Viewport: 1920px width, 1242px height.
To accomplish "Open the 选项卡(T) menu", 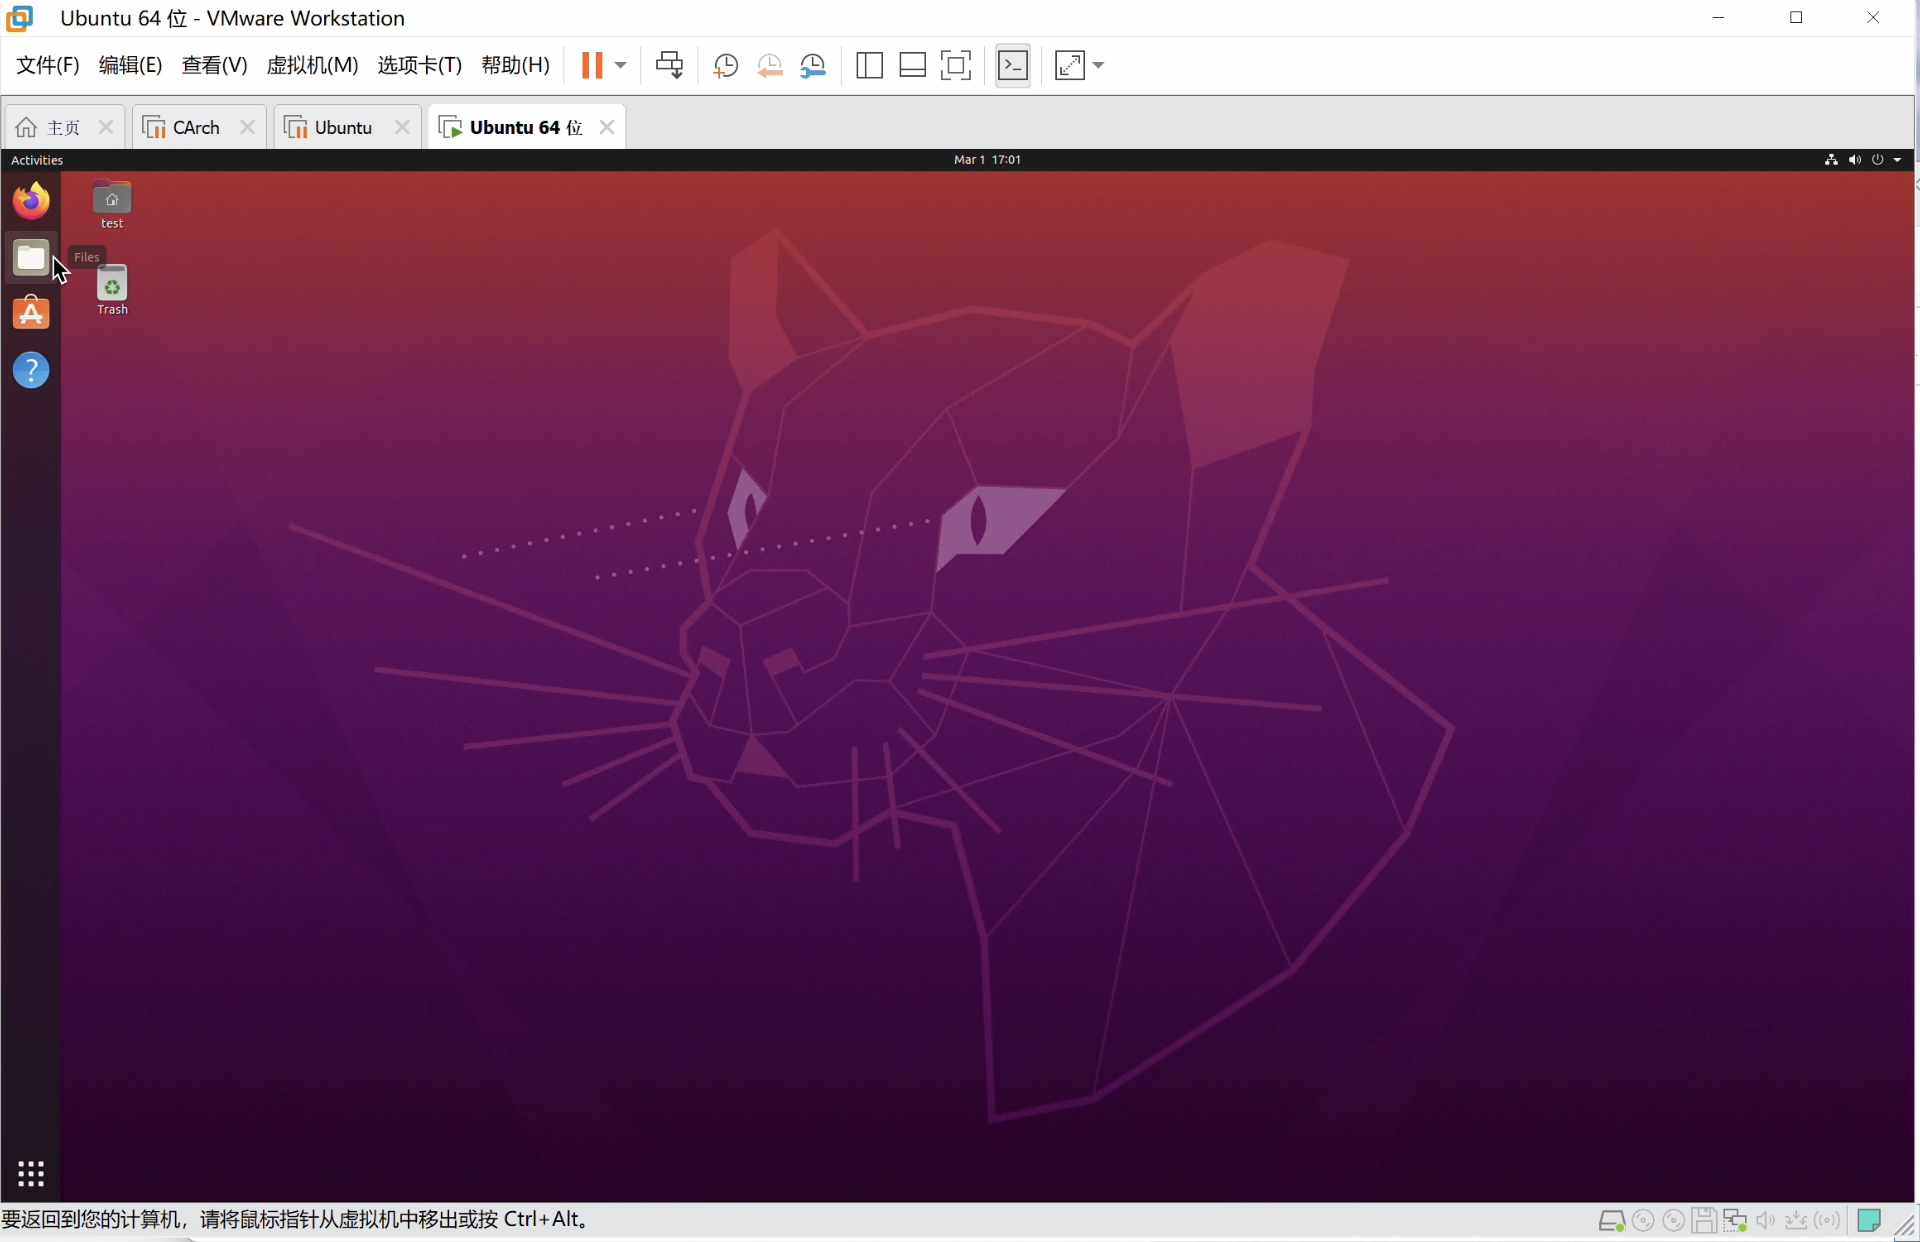I will pos(419,65).
